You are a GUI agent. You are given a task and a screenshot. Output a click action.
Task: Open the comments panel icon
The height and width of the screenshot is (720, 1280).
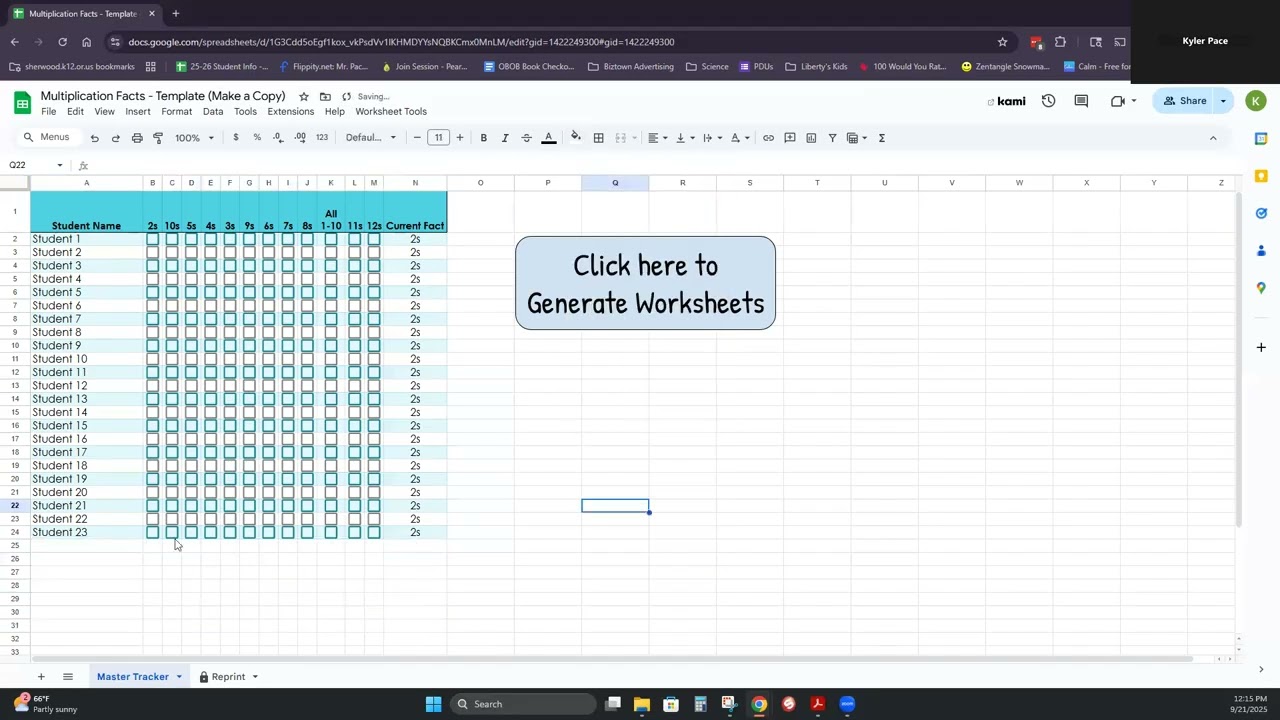pos(1081,101)
